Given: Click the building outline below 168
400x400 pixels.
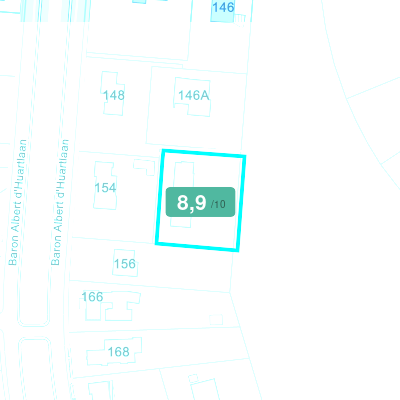Looking at the screenshot, I should click(99, 391).
